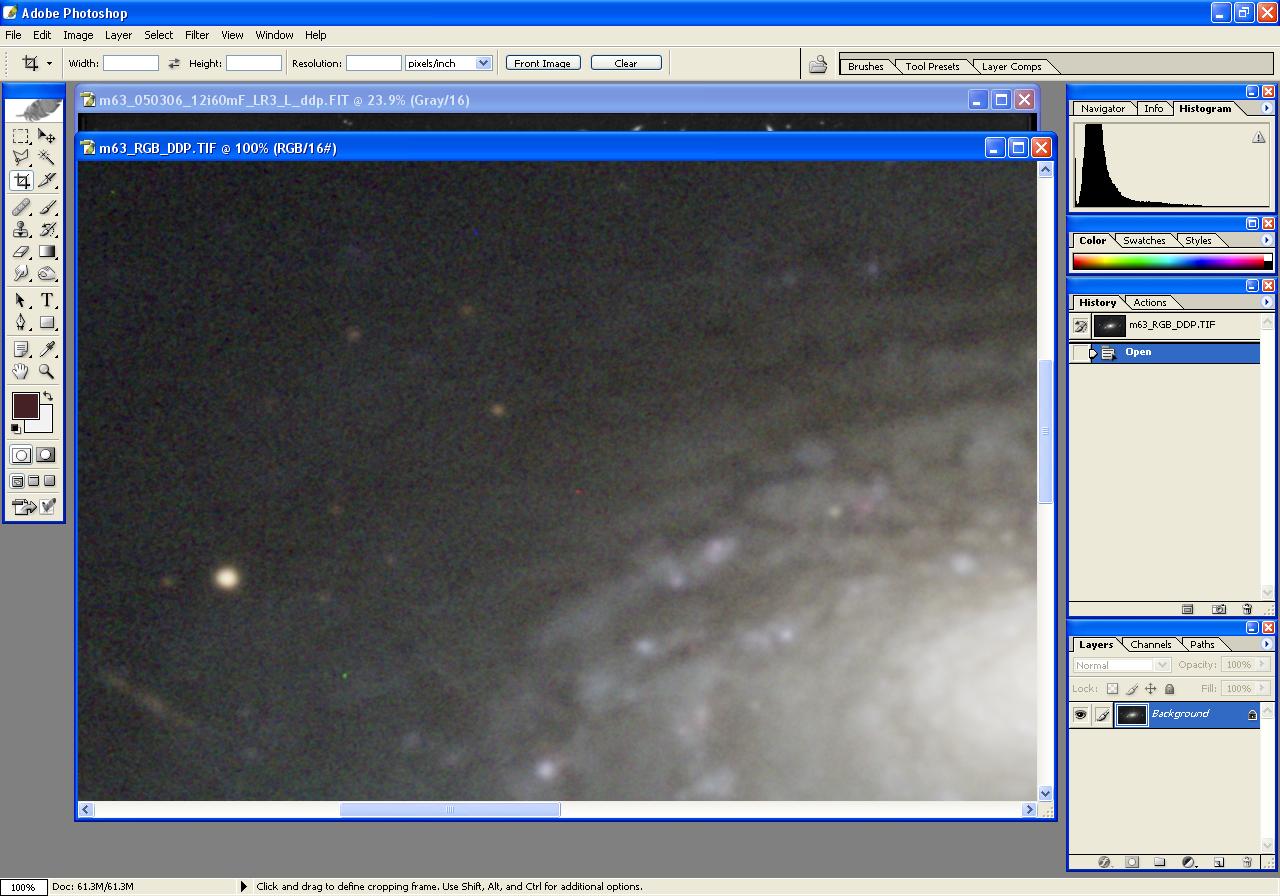Switch to the Channels tab
The height and width of the screenshot is (896, 1280).
1150,645
